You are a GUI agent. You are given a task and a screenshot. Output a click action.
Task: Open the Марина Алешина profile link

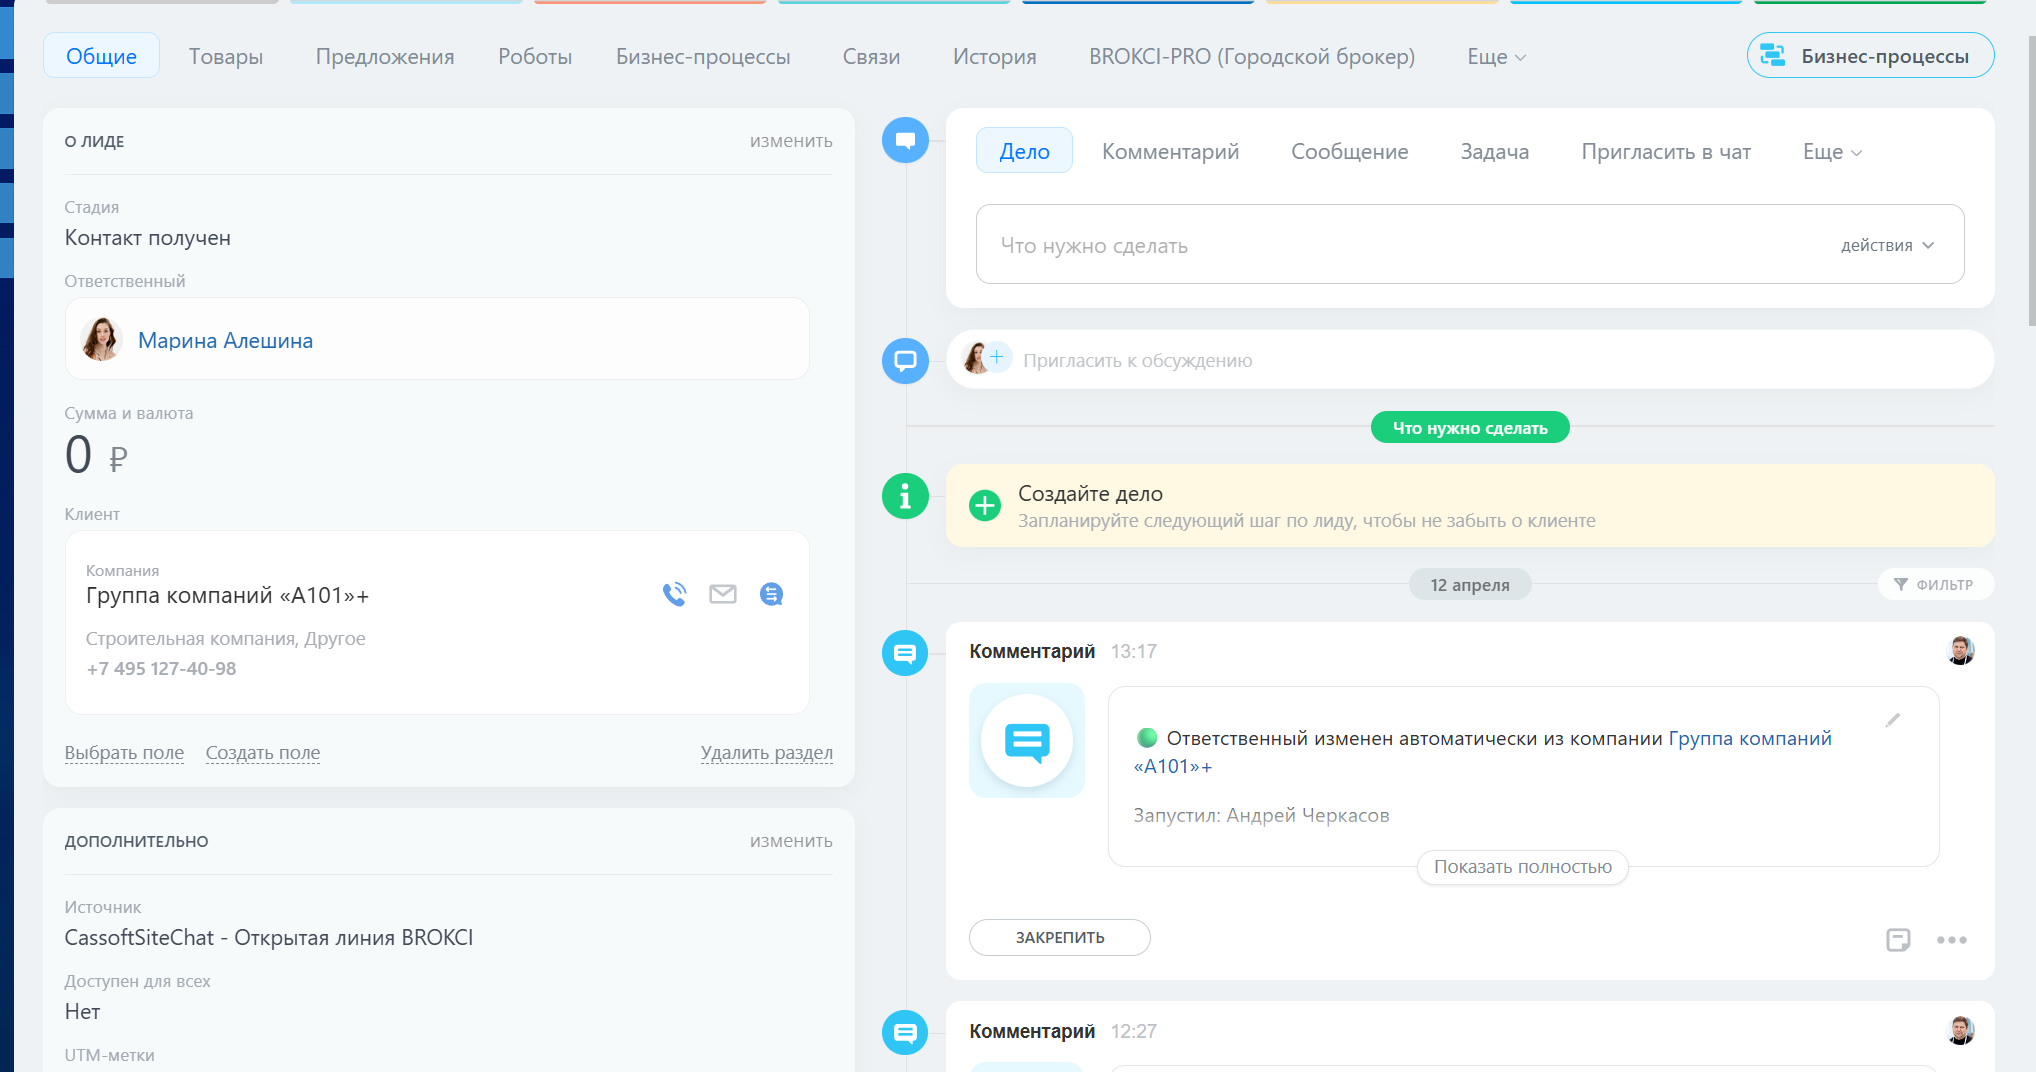click(225, 340)
